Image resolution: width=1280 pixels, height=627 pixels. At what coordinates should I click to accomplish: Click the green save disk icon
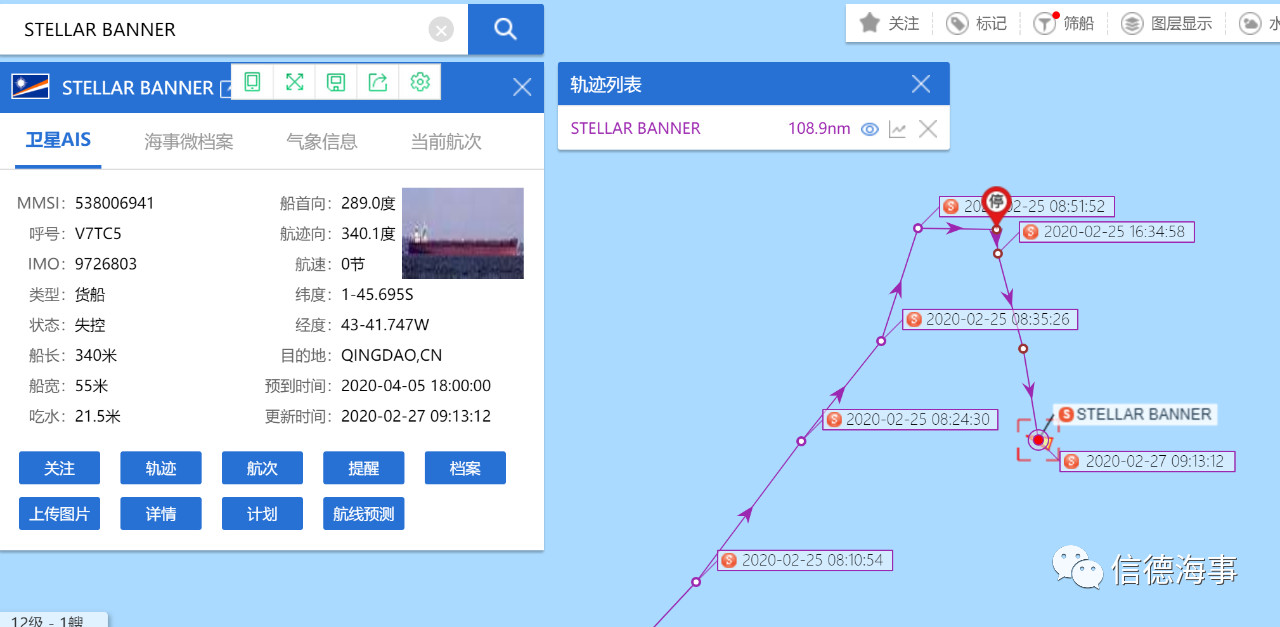point(336,82)
